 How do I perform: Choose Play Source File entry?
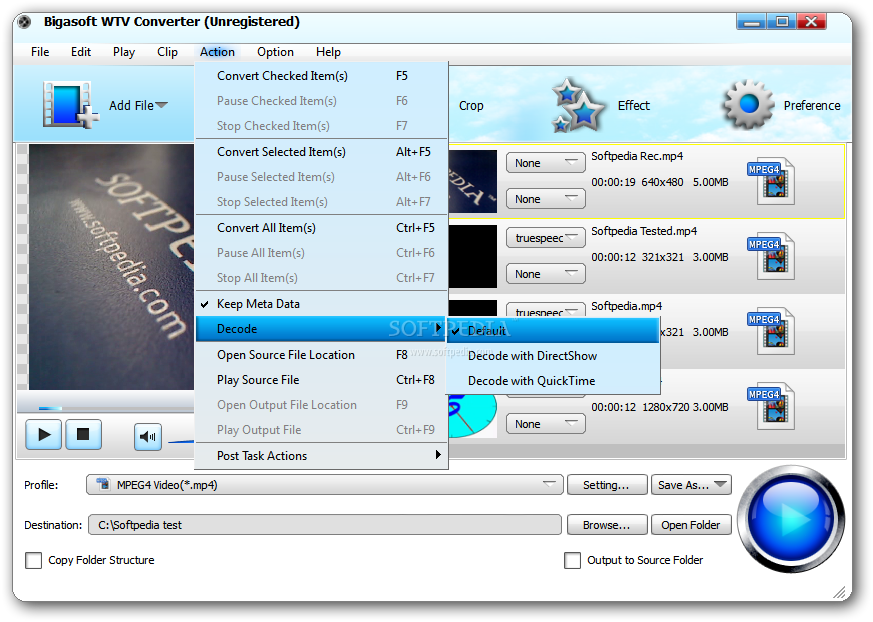(321, 380)
